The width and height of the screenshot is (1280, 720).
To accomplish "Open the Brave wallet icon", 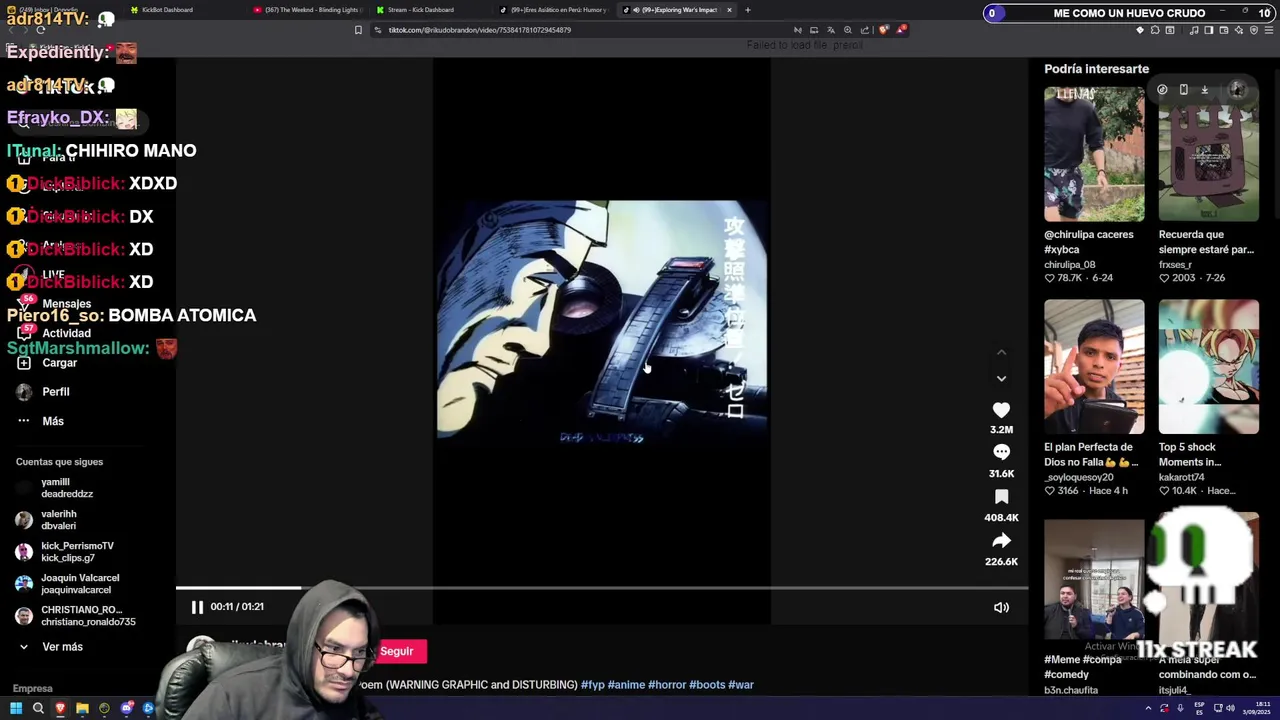I will click(1224, 30).
